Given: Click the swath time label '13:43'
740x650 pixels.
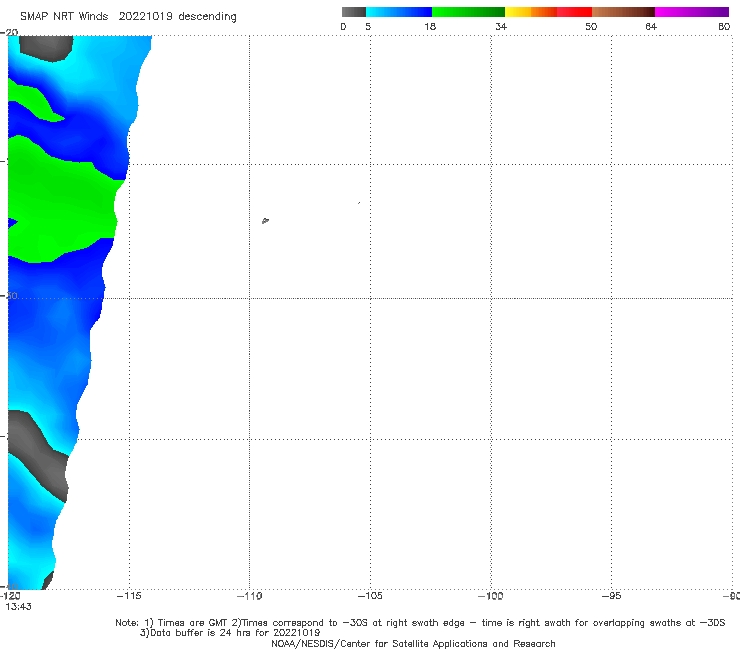Looking at the screenshot, I should (18, 607).
